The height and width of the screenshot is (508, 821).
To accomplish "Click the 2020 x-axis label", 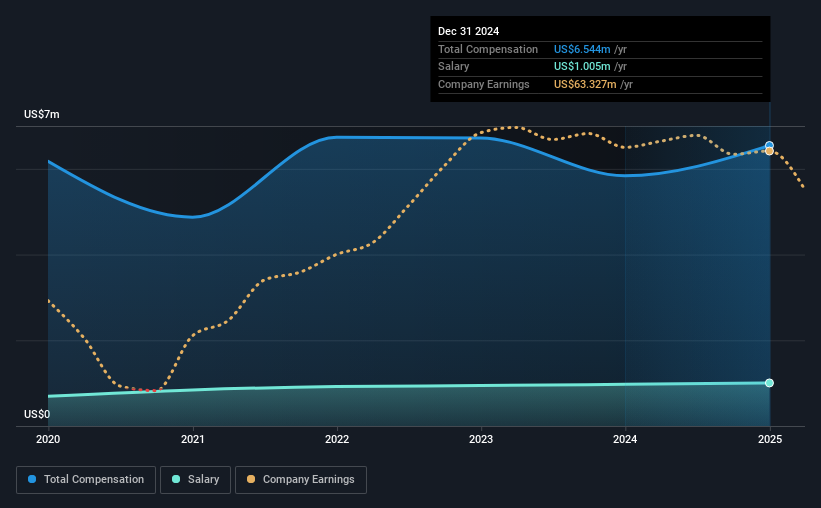I will coord(48,439).
